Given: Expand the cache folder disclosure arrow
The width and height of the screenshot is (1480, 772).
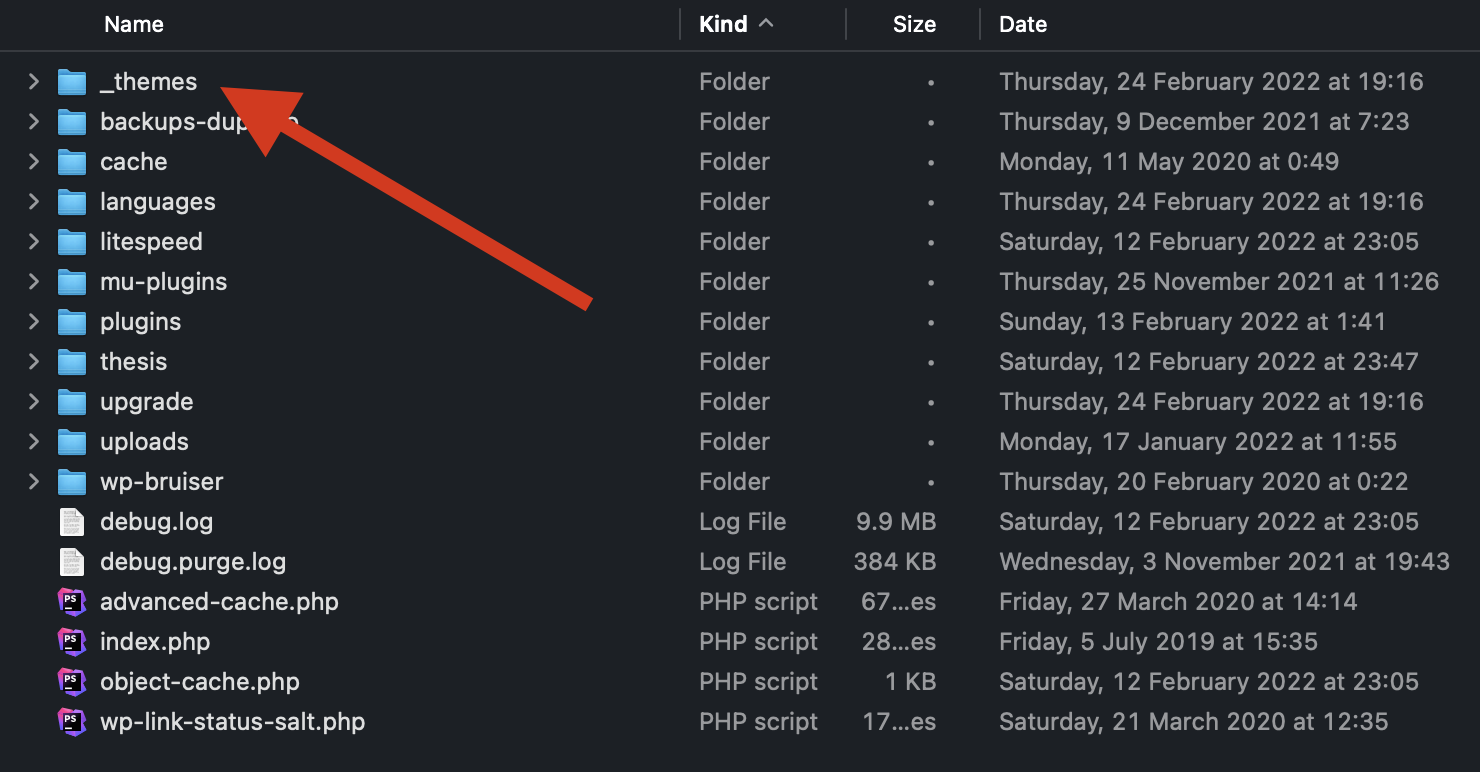Looking at the screenshot, I should click(x=33, y=162).
